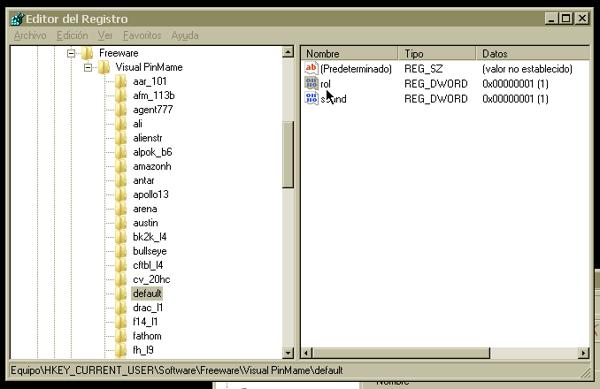600x389 pixels.
Task: Open the Ver menu
Action: tap(105, 36)
